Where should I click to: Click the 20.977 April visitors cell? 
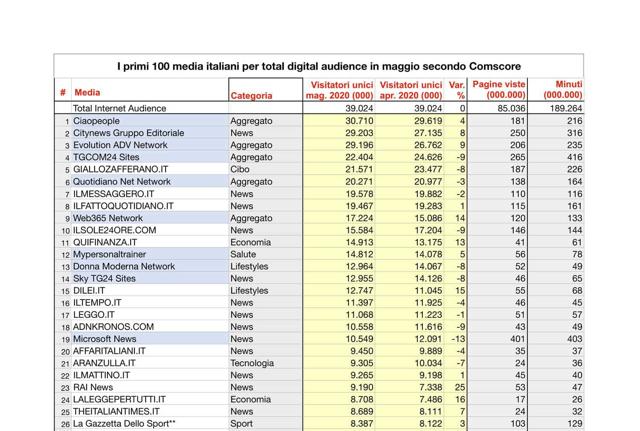[428, 182]
